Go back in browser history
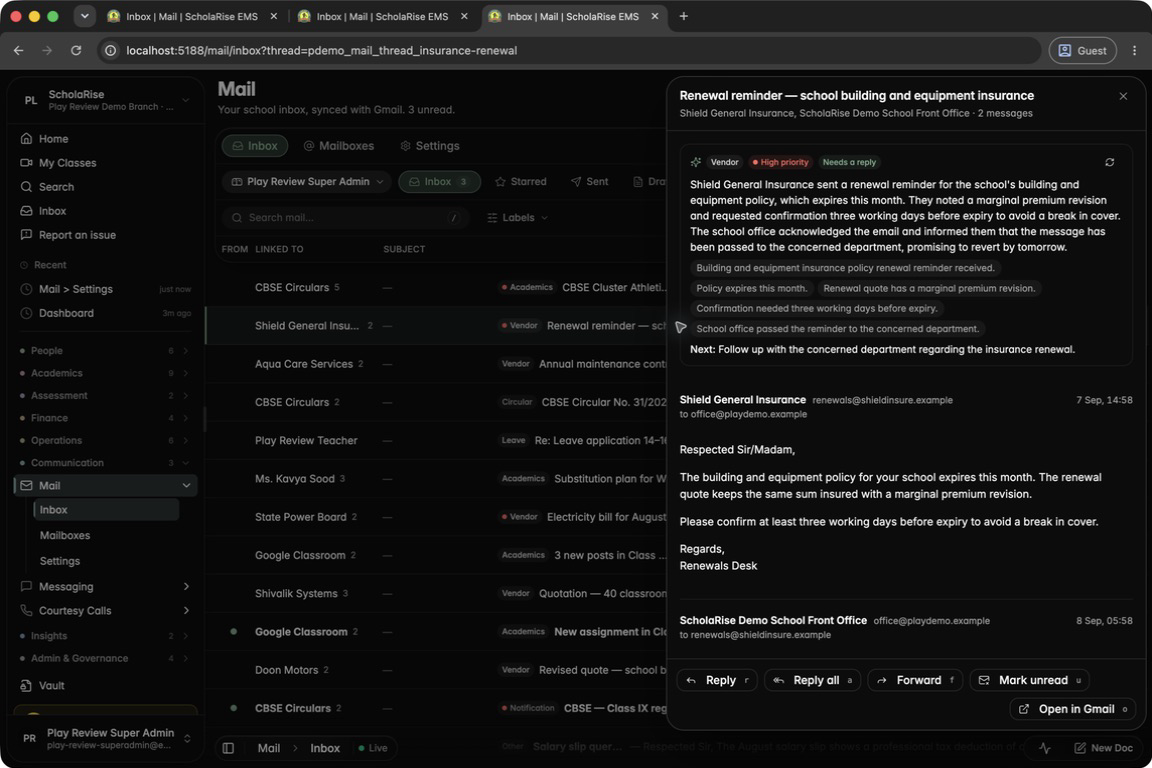Viewport: 1152px width, 768px height. [x=18, y=51]
